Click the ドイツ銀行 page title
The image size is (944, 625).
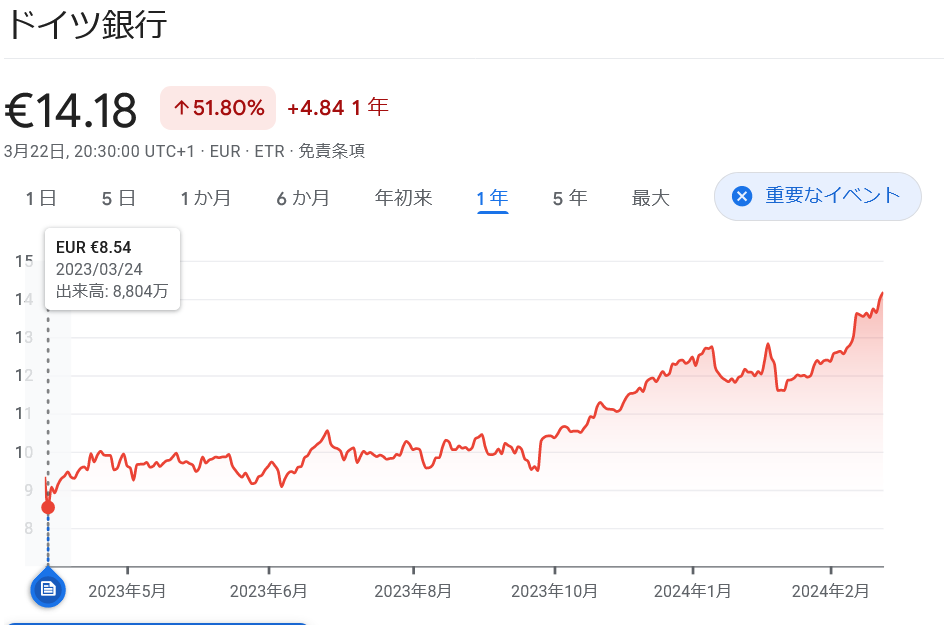point(88,22)
